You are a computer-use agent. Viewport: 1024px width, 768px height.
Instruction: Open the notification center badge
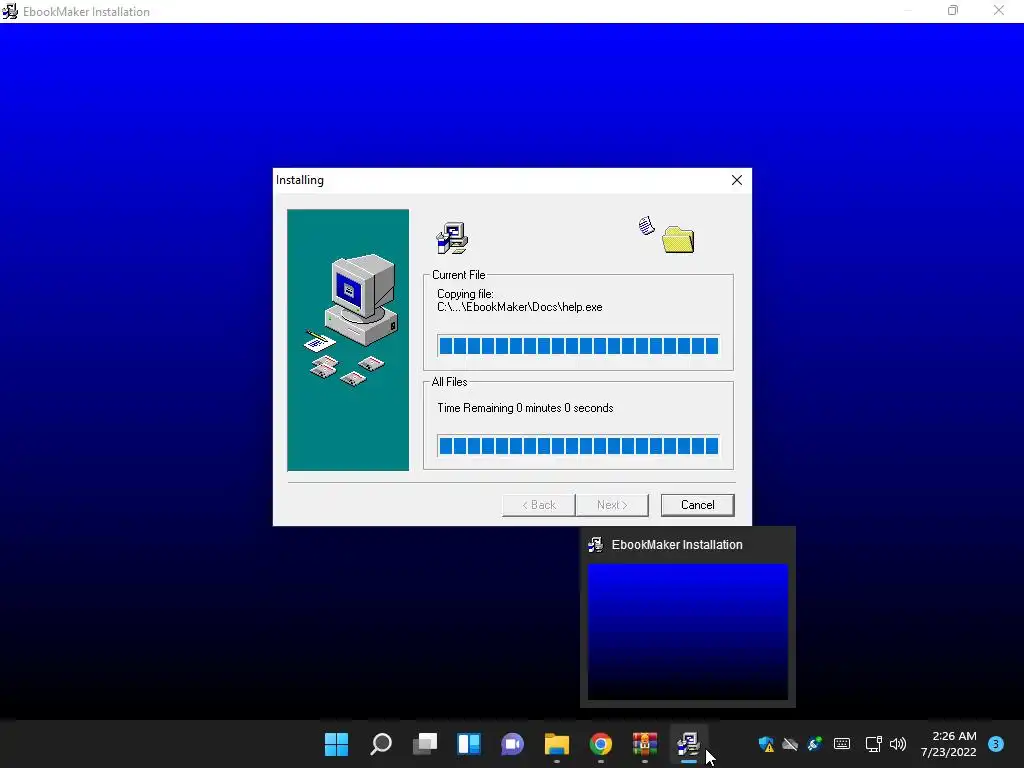click(x=996, y=744)
